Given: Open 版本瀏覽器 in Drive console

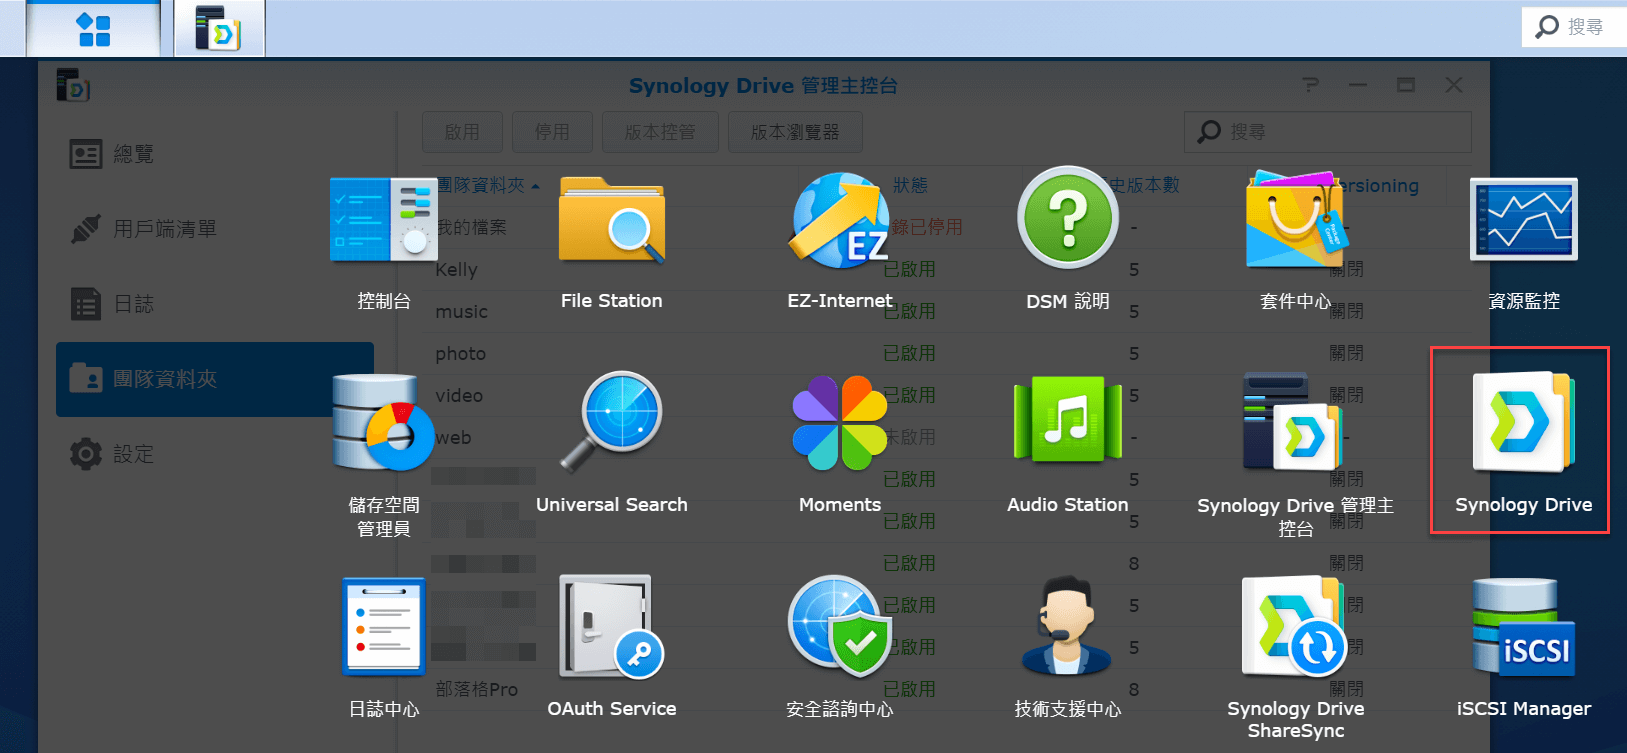Looking at the screenshot, I should pyautogui.click(x=795, y=132).
